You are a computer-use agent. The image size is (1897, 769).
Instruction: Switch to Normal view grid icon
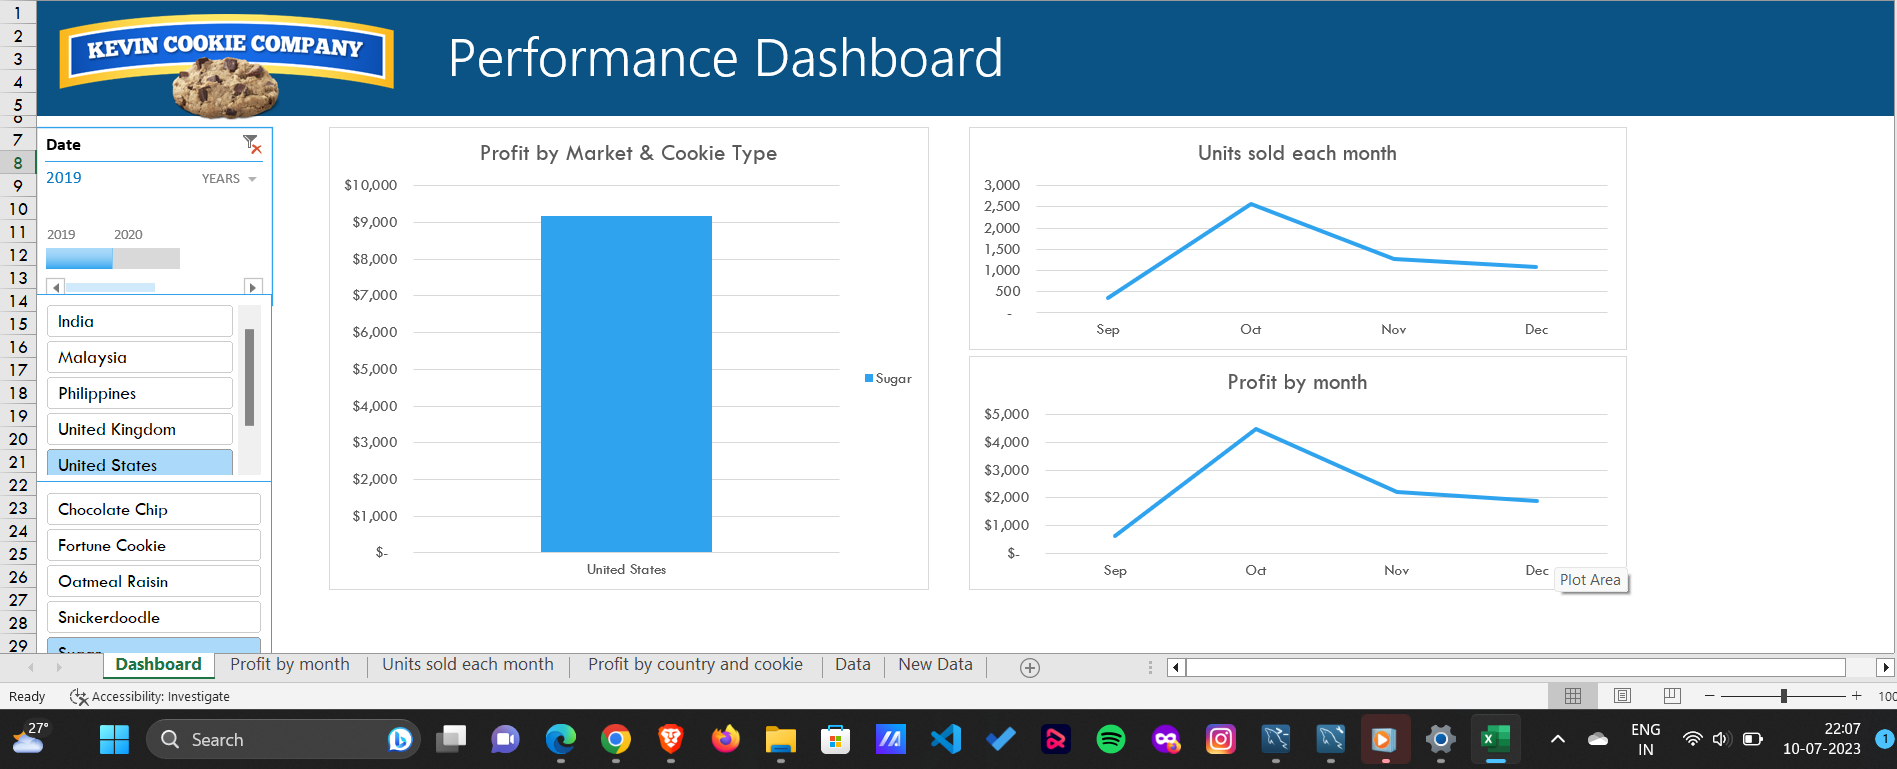coord(1573,695)
